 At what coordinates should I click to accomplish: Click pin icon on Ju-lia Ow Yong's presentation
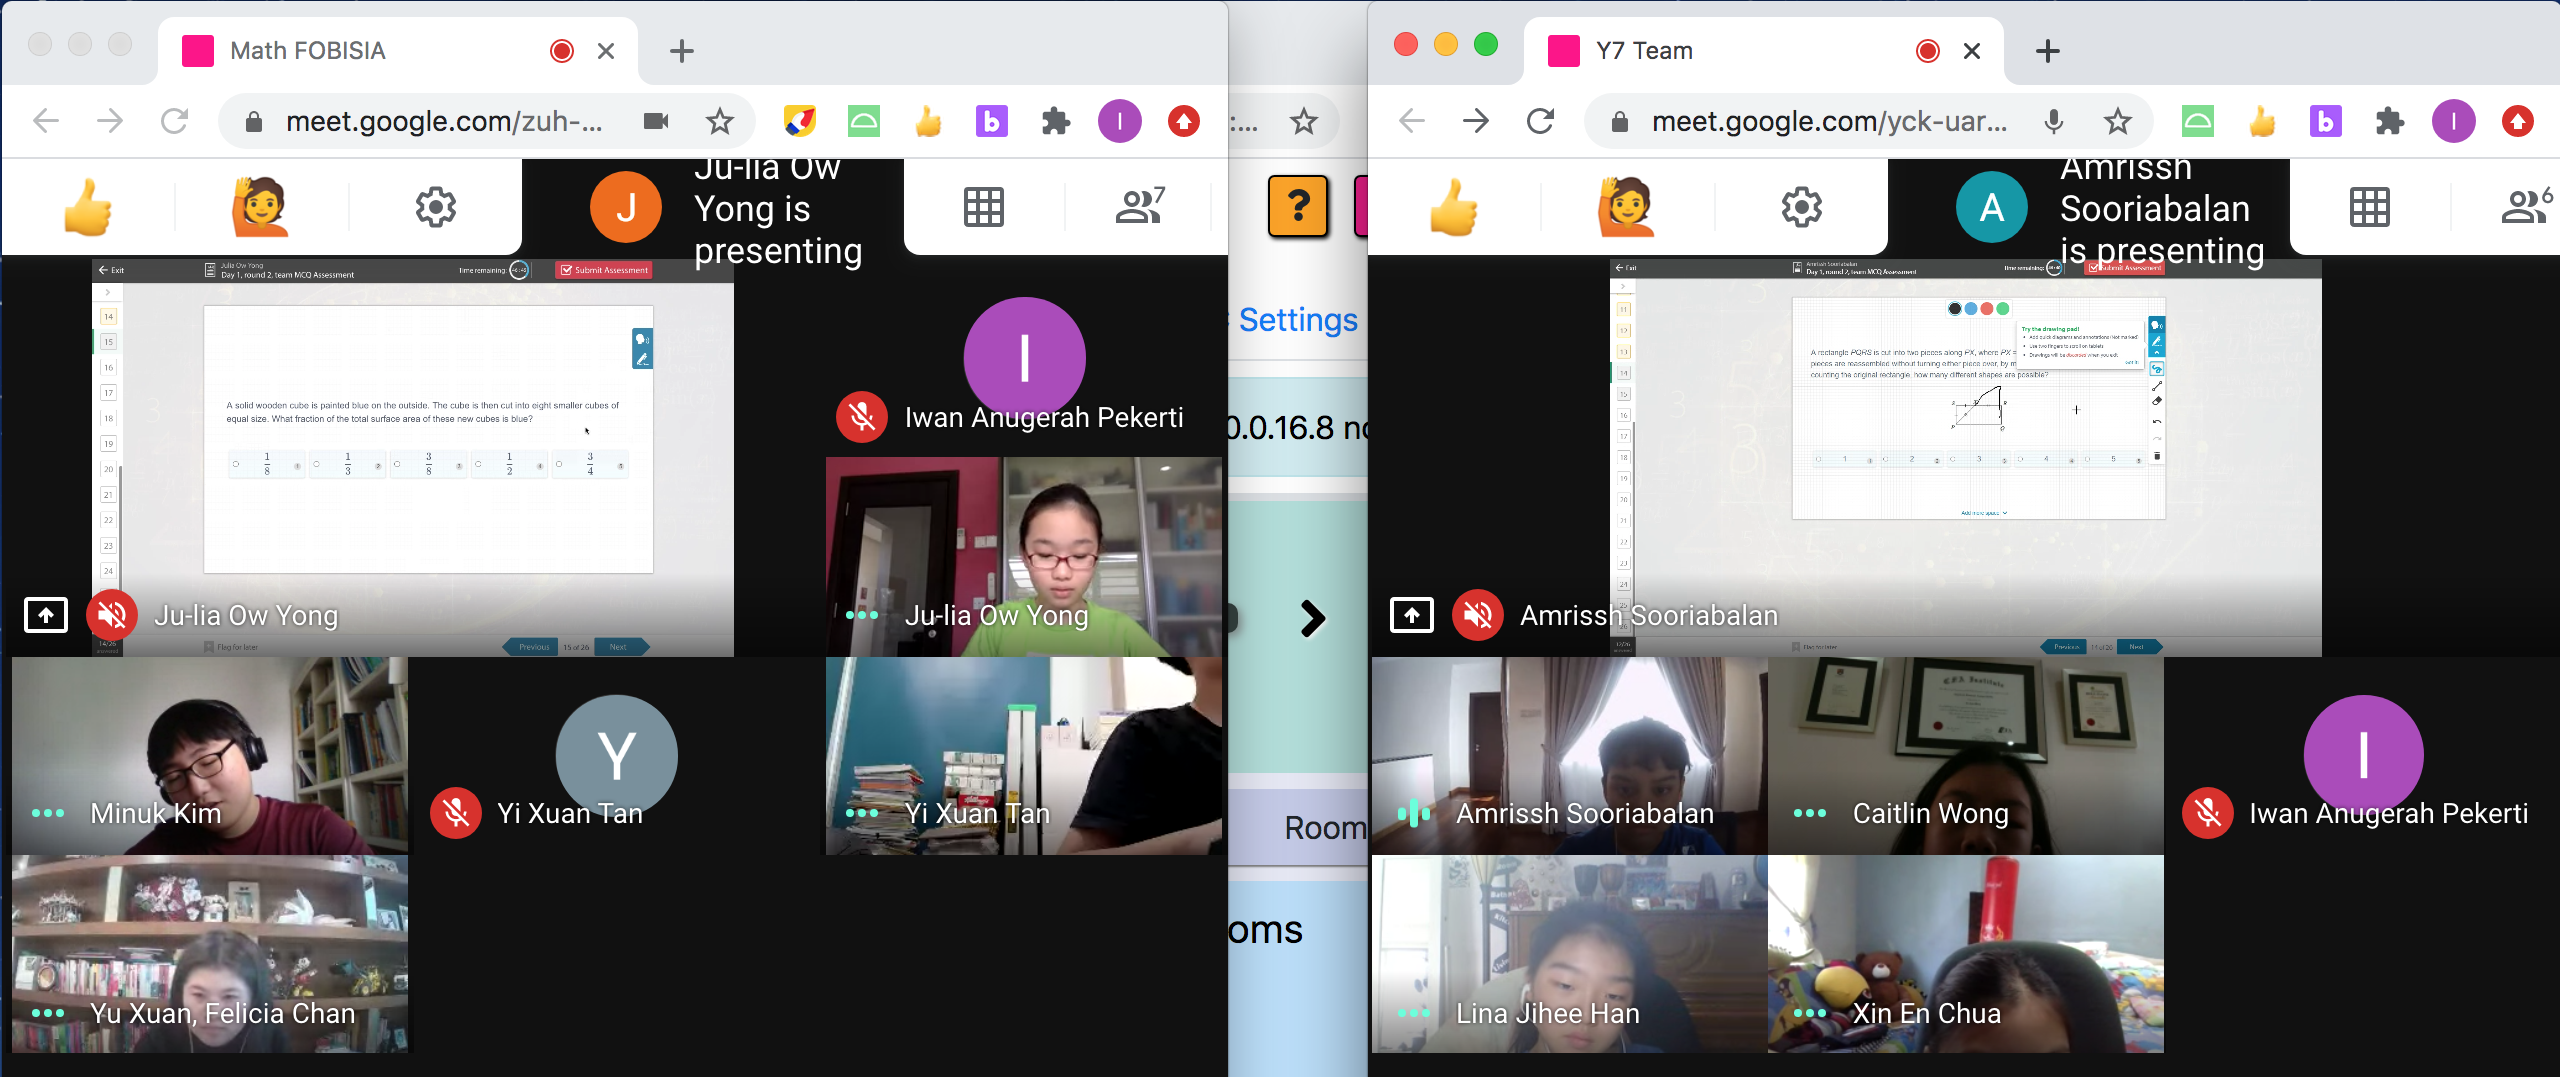pos(46,615)
